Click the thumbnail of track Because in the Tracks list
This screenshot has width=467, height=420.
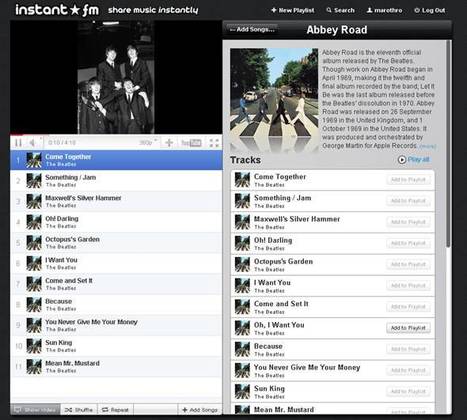pos(242,349)
